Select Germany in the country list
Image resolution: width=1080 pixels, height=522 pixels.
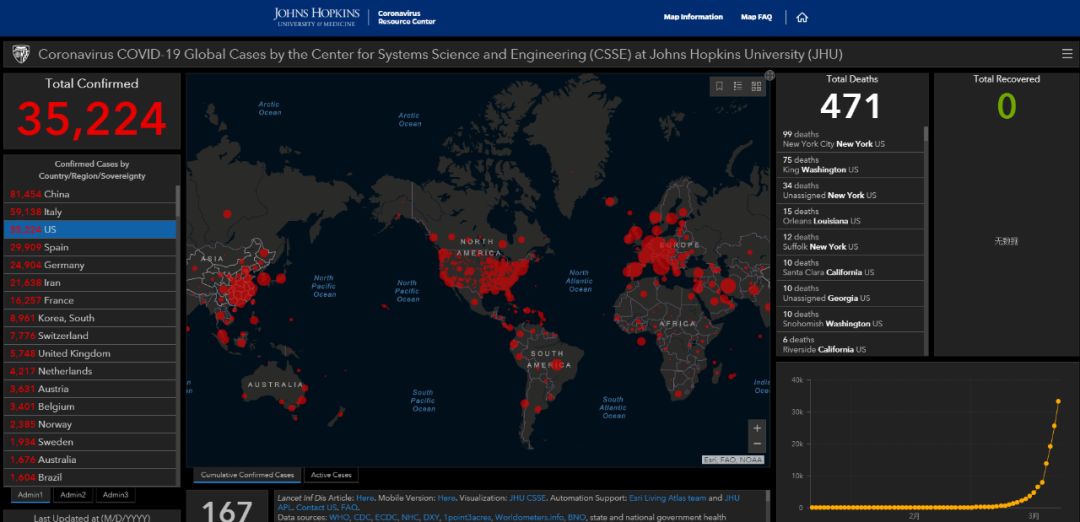click(90, 265)
